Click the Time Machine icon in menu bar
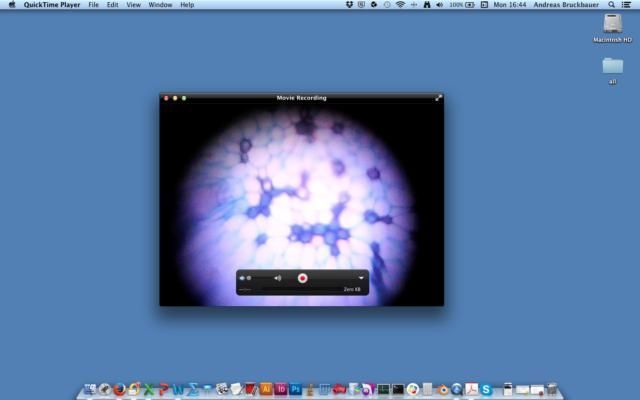Image resolution: width=640 pixels, height=400 pixels. pos(387,5)
